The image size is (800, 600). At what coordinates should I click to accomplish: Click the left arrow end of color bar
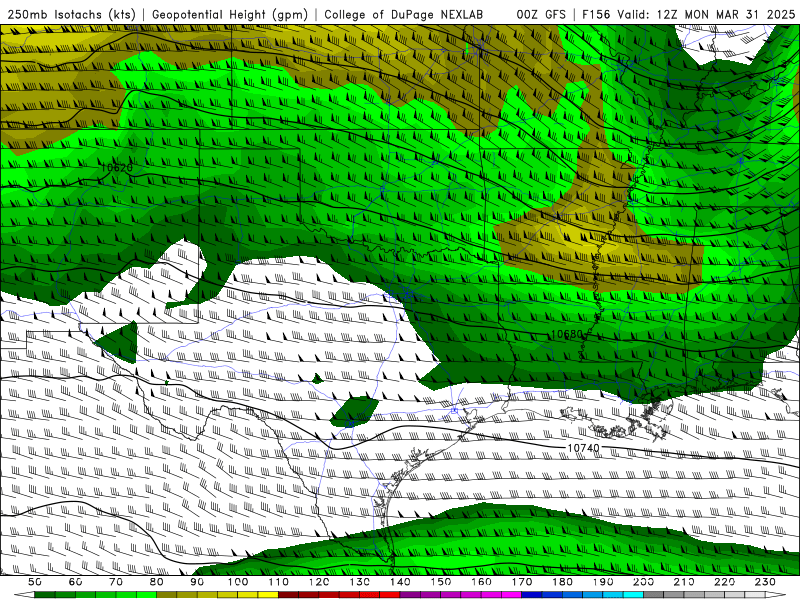24,595
